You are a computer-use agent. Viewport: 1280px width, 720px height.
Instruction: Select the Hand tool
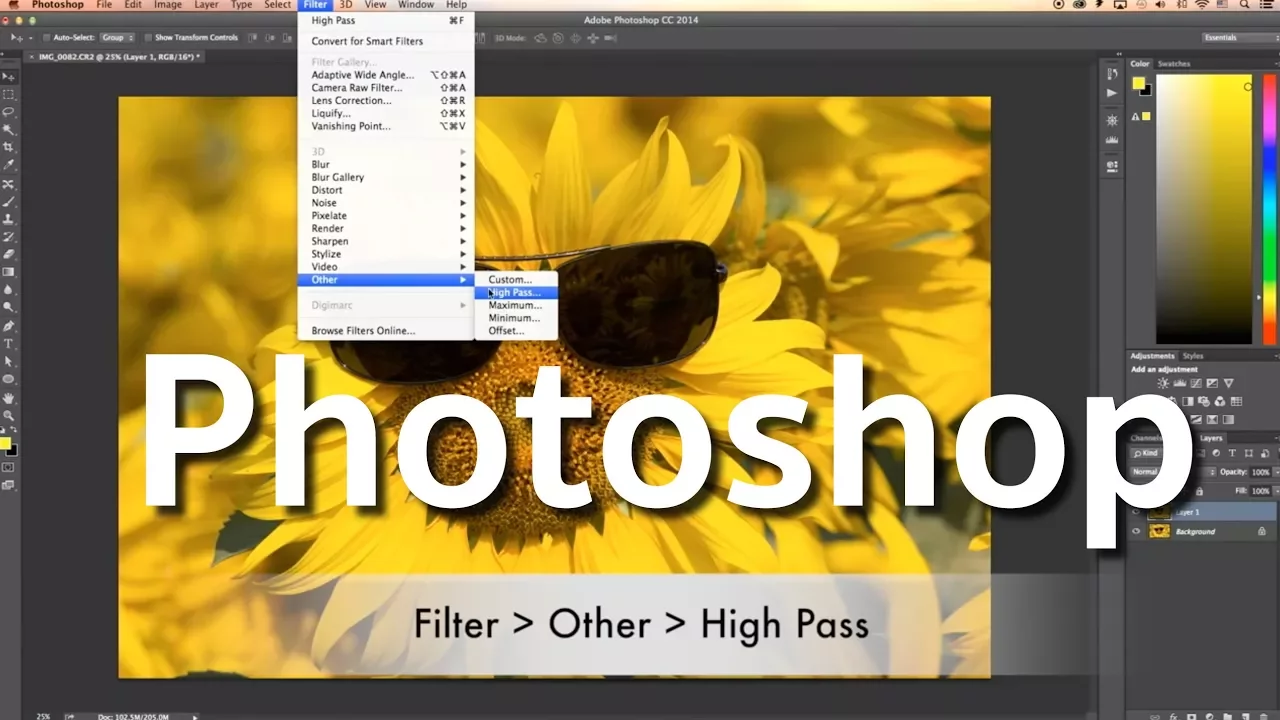point(9,397)
